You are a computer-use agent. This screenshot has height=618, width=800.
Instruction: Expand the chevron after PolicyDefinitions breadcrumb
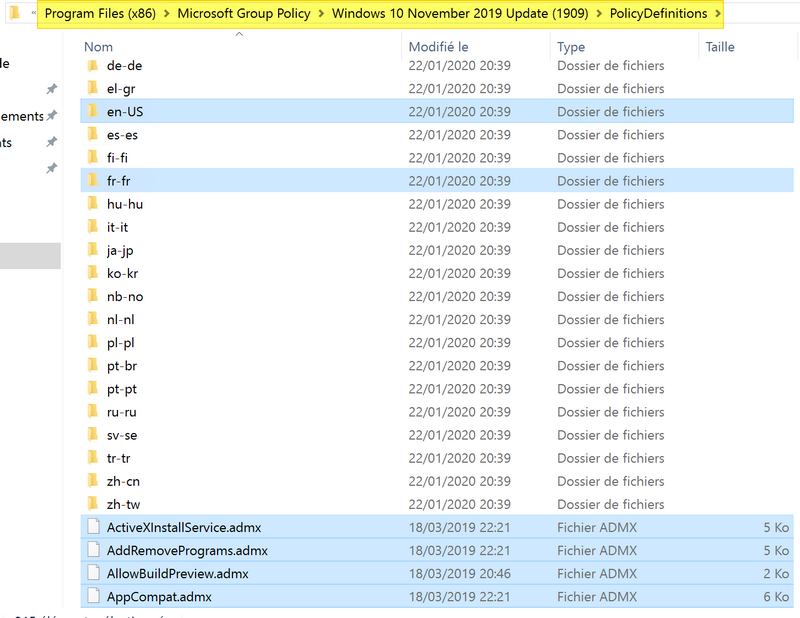point(717,14)
